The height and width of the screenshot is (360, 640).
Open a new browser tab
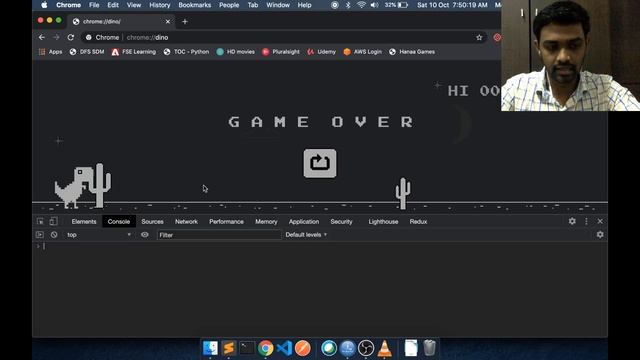coord(185,22)
